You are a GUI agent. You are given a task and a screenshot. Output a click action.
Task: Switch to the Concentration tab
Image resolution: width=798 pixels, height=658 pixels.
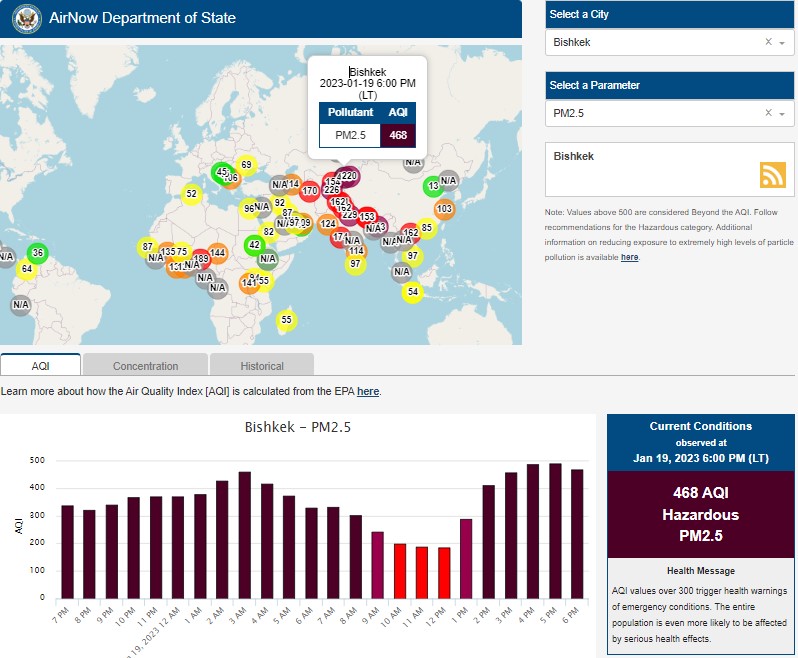pyautogui.click(x=145, y=366)
